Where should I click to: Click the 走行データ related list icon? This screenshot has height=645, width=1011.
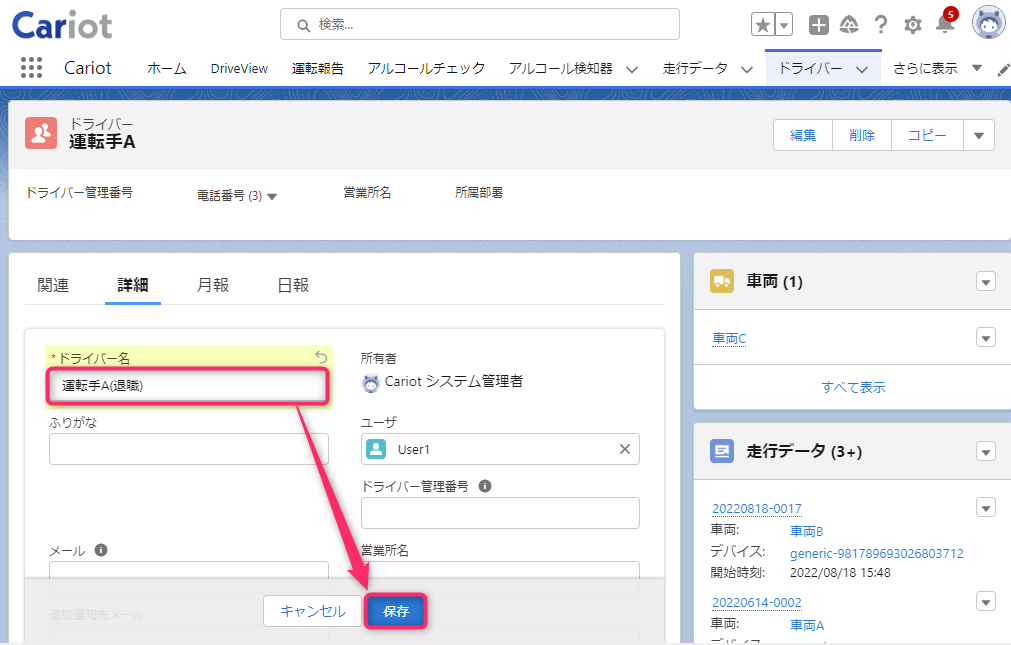722,451
